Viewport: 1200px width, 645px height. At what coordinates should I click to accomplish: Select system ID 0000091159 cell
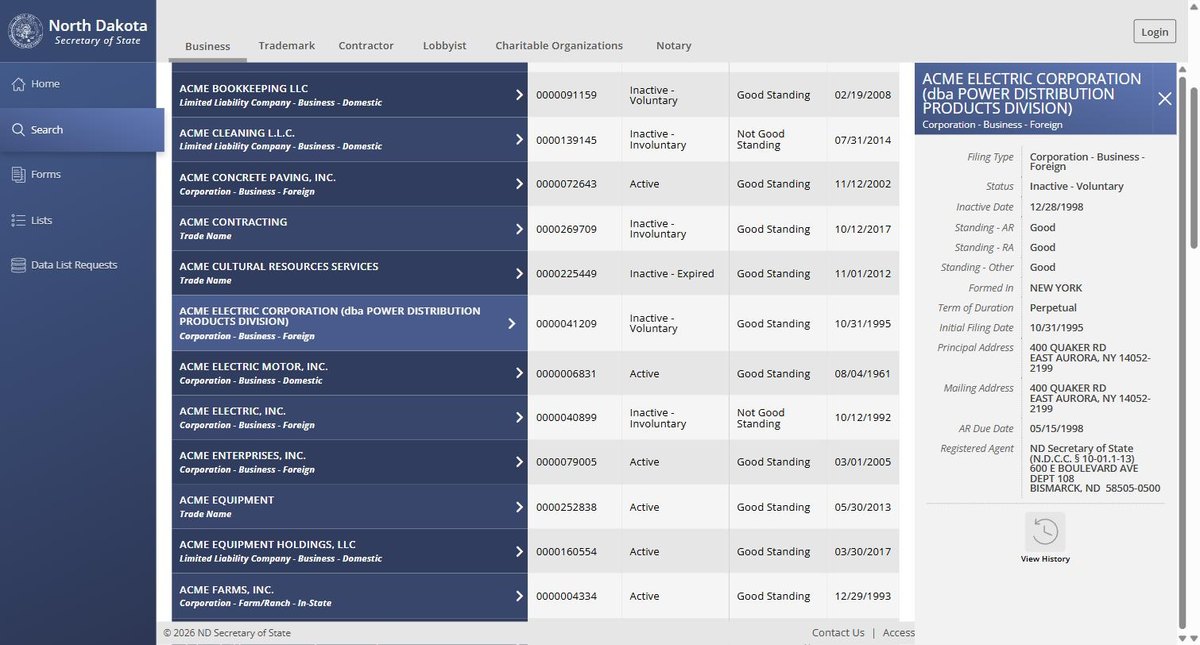coord(566,95)
